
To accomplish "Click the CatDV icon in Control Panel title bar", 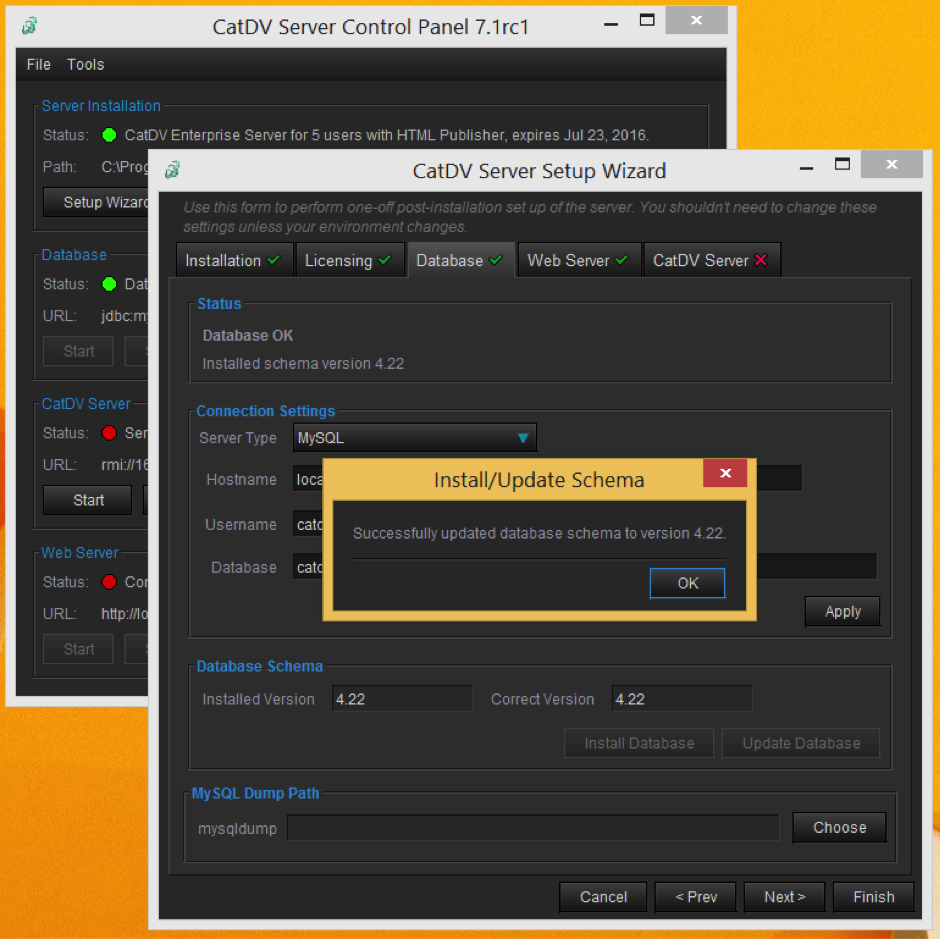I will click(x=30, y=27).
